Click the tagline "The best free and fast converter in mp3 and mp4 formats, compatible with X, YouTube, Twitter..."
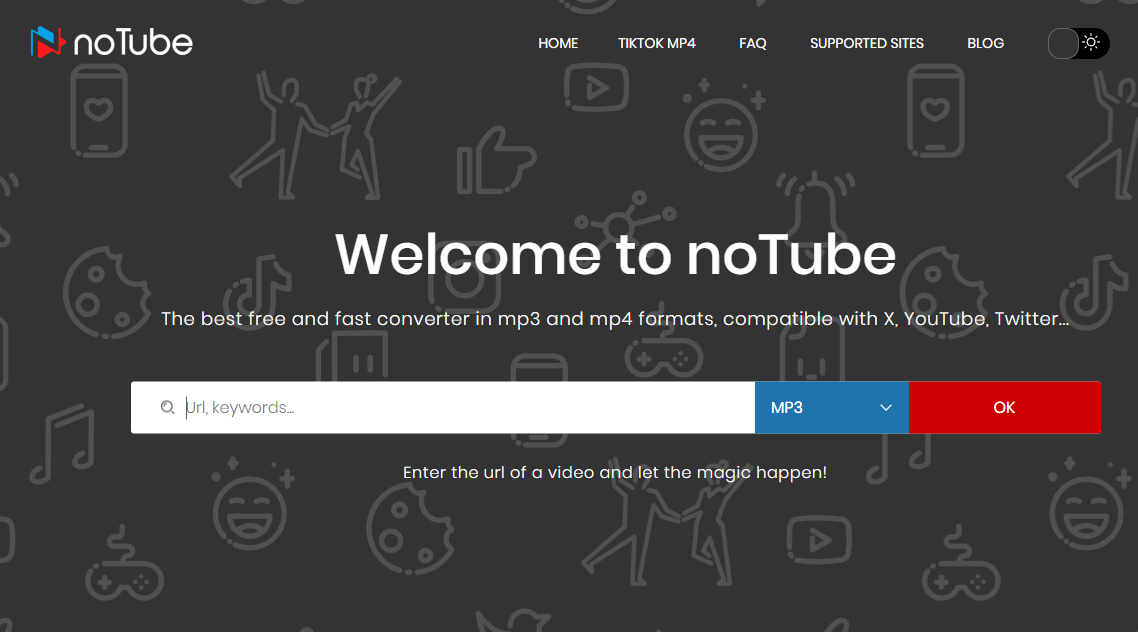The image size is (1138, 632). pyautogui.click(x=615, y=319)
